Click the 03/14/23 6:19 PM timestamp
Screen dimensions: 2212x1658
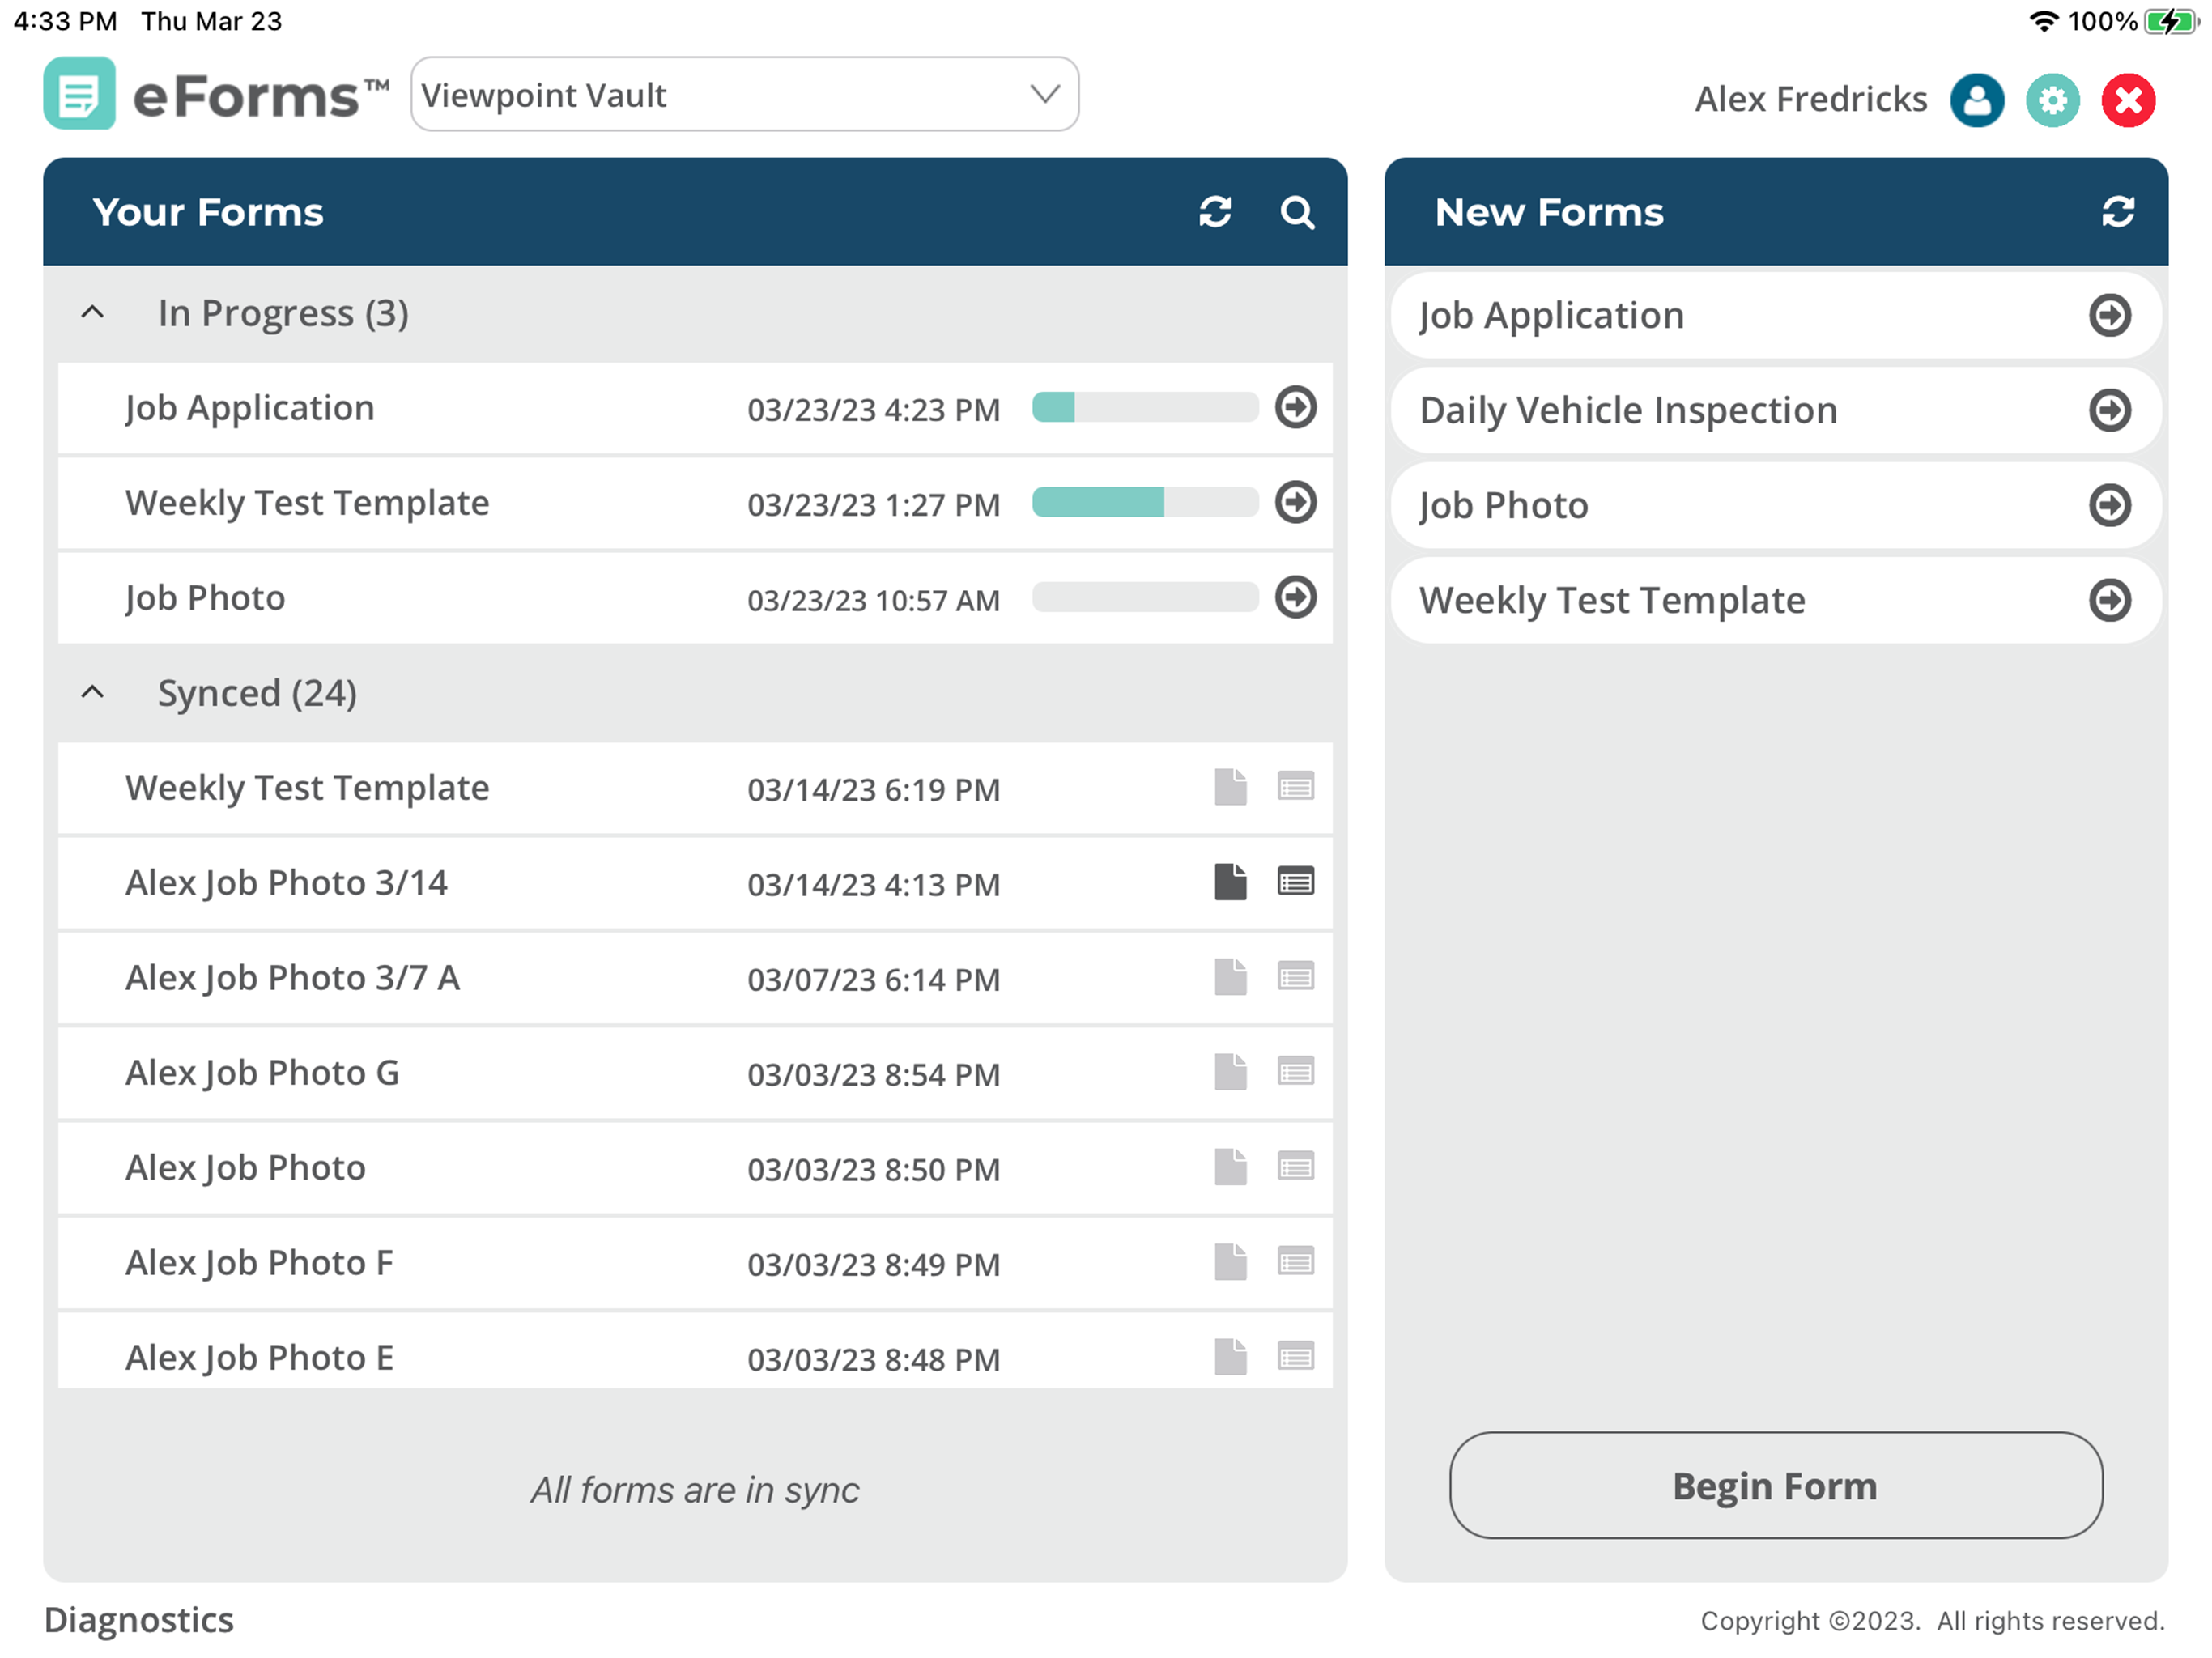[873, 790]
